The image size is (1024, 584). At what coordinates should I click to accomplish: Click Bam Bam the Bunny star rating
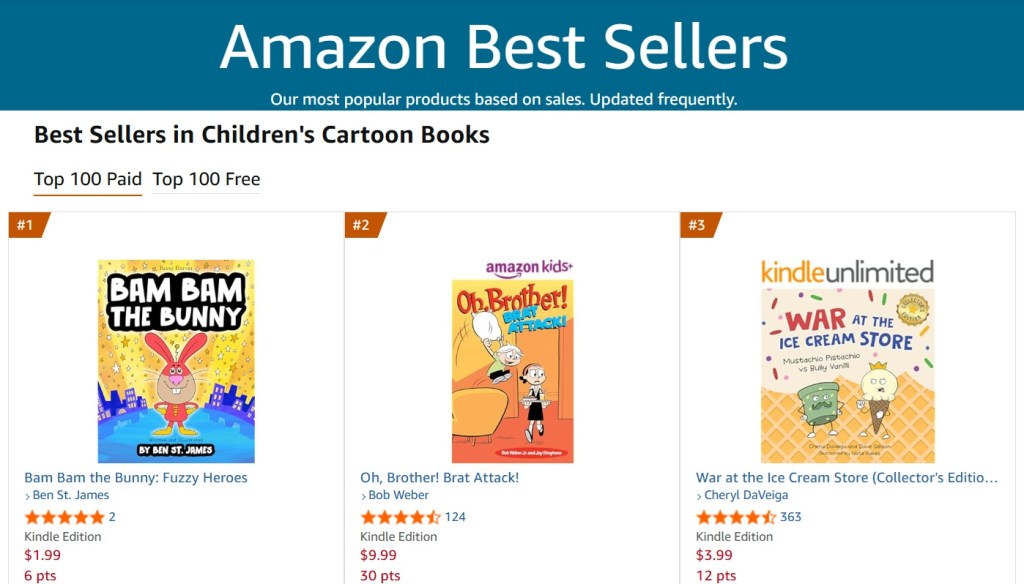pyautogui.click(x=64, y=517)
